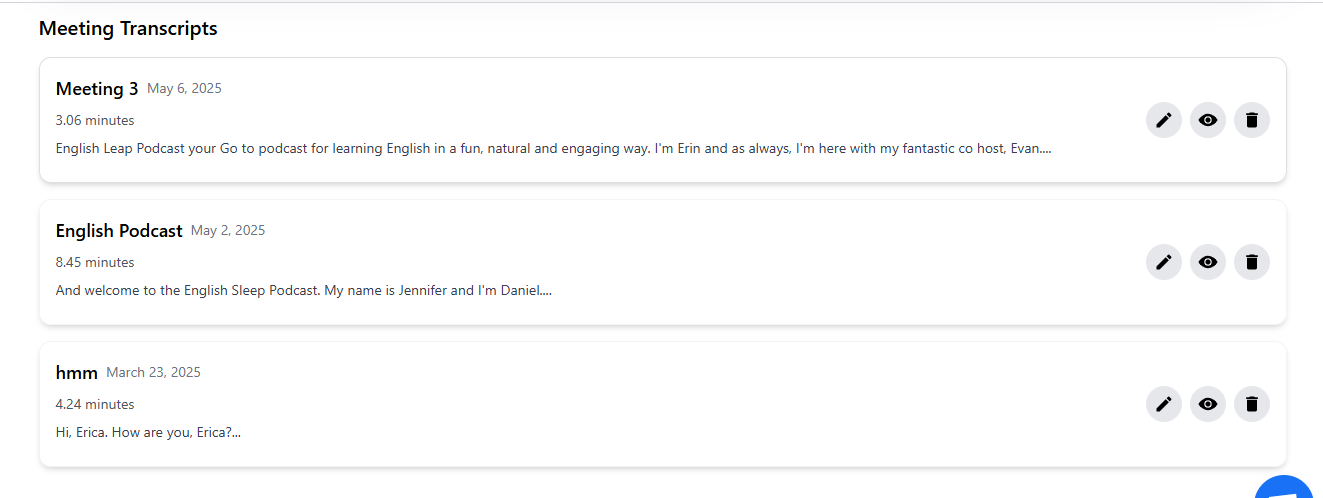Edit the Meeting 3 transcript
The image size is (1323, 498).
pos(1163,120)
